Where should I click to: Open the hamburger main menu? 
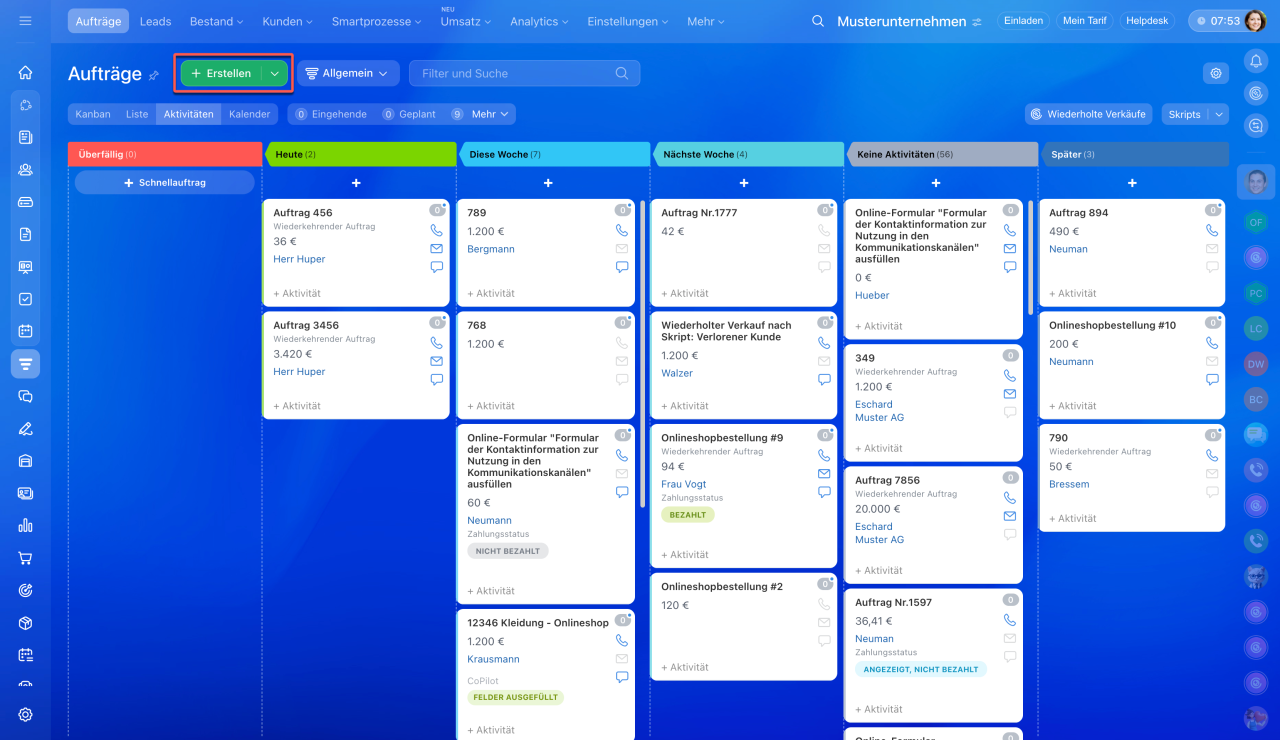click(25, 21)
